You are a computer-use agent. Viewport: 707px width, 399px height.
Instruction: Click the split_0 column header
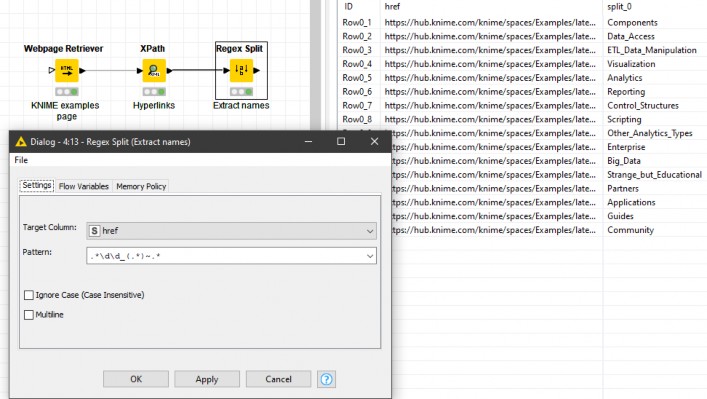click(619, 6)
